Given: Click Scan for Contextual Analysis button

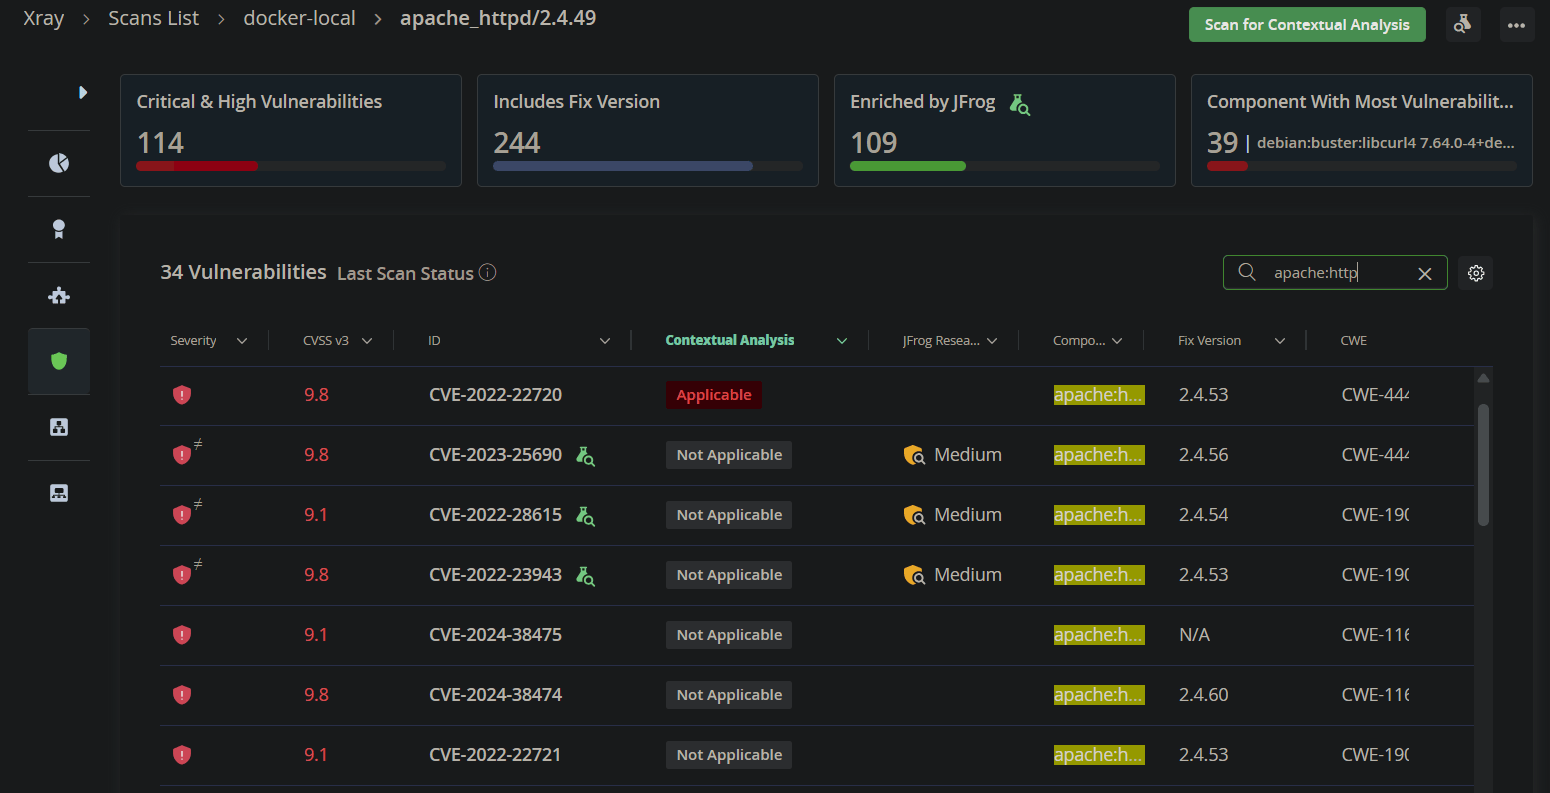Looking at the screenshot, I should tap(1307, 25).
